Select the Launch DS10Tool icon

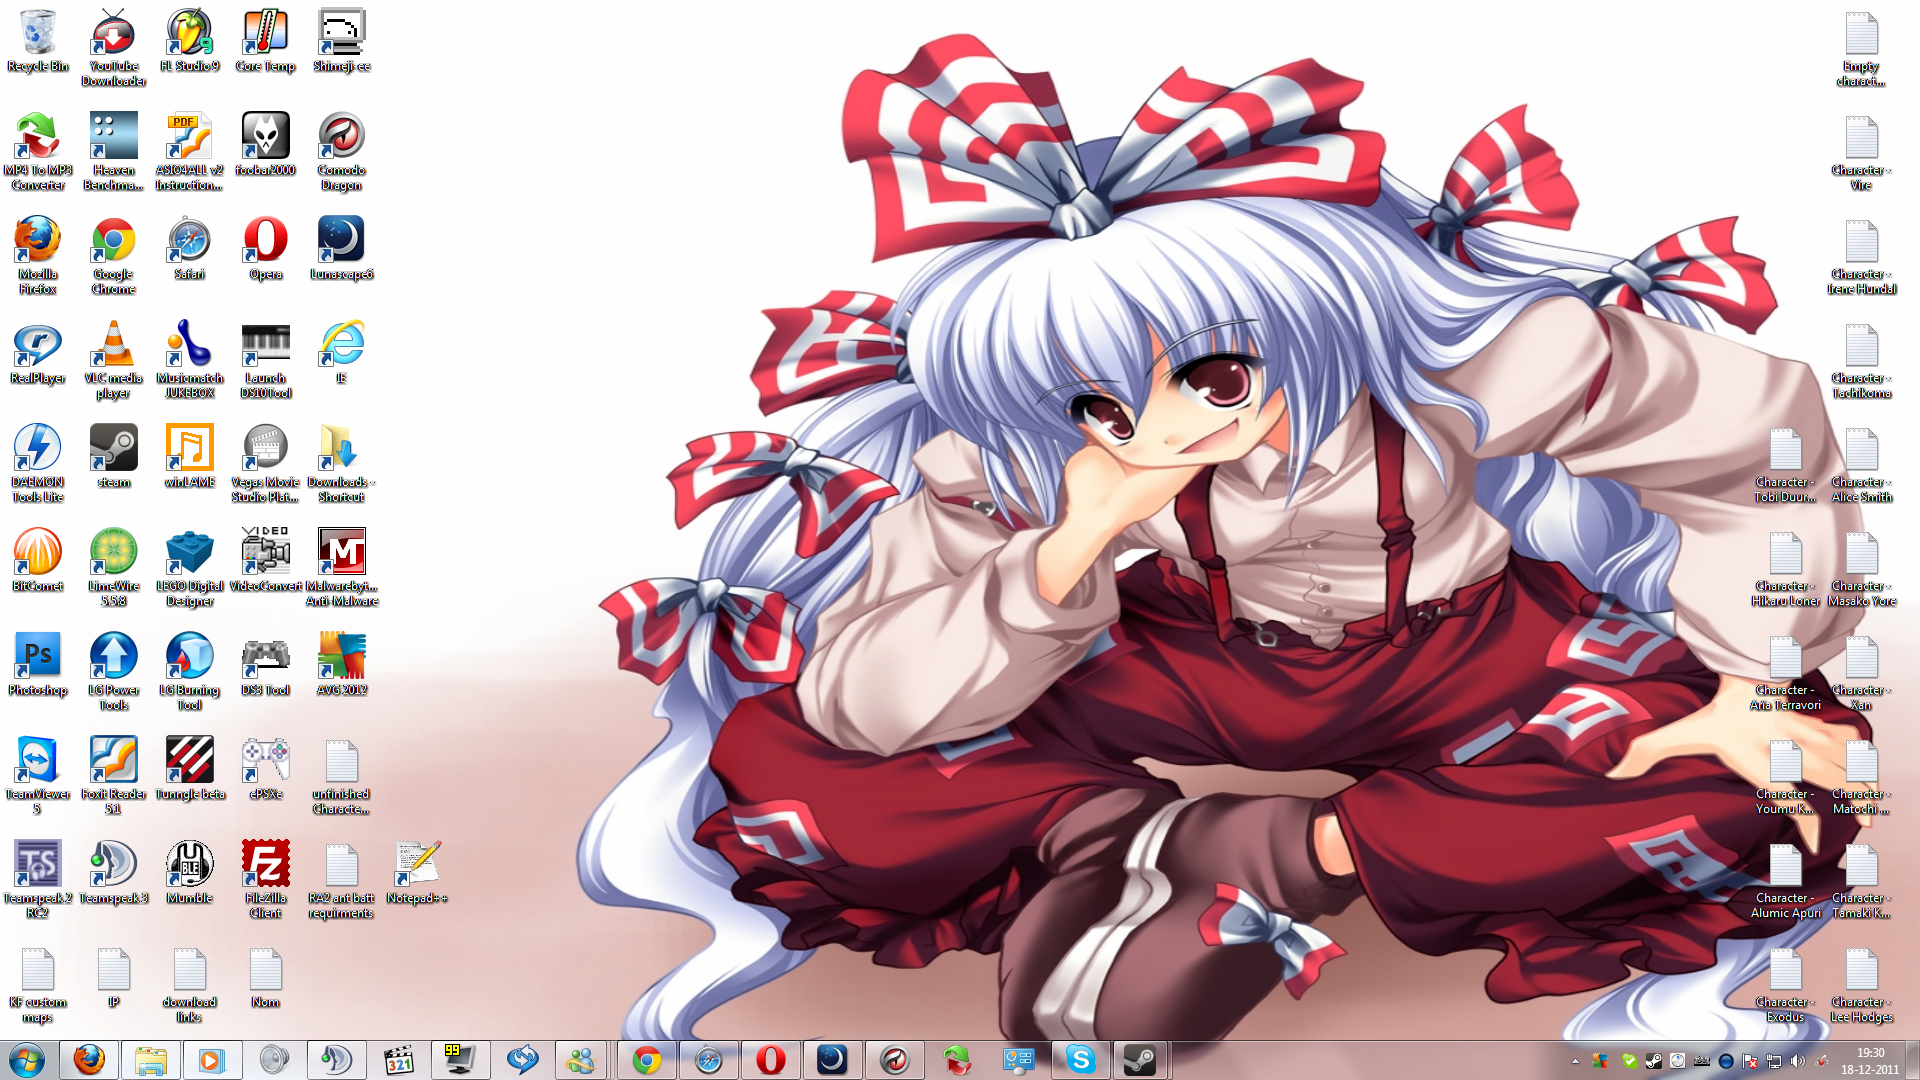point(266,360)
